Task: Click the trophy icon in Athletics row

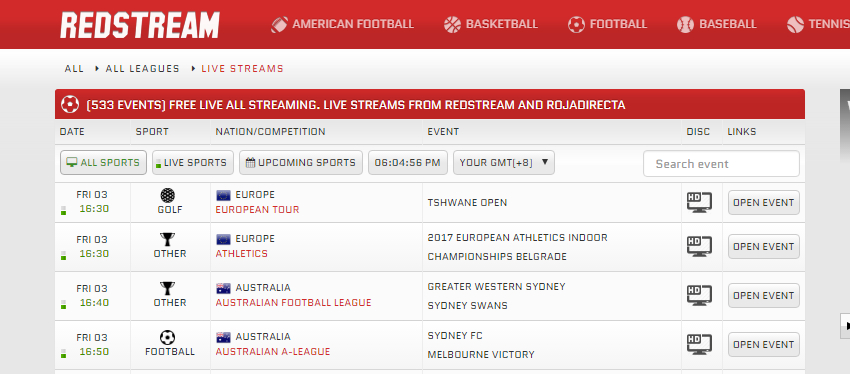Action: [x=168, y=239]
